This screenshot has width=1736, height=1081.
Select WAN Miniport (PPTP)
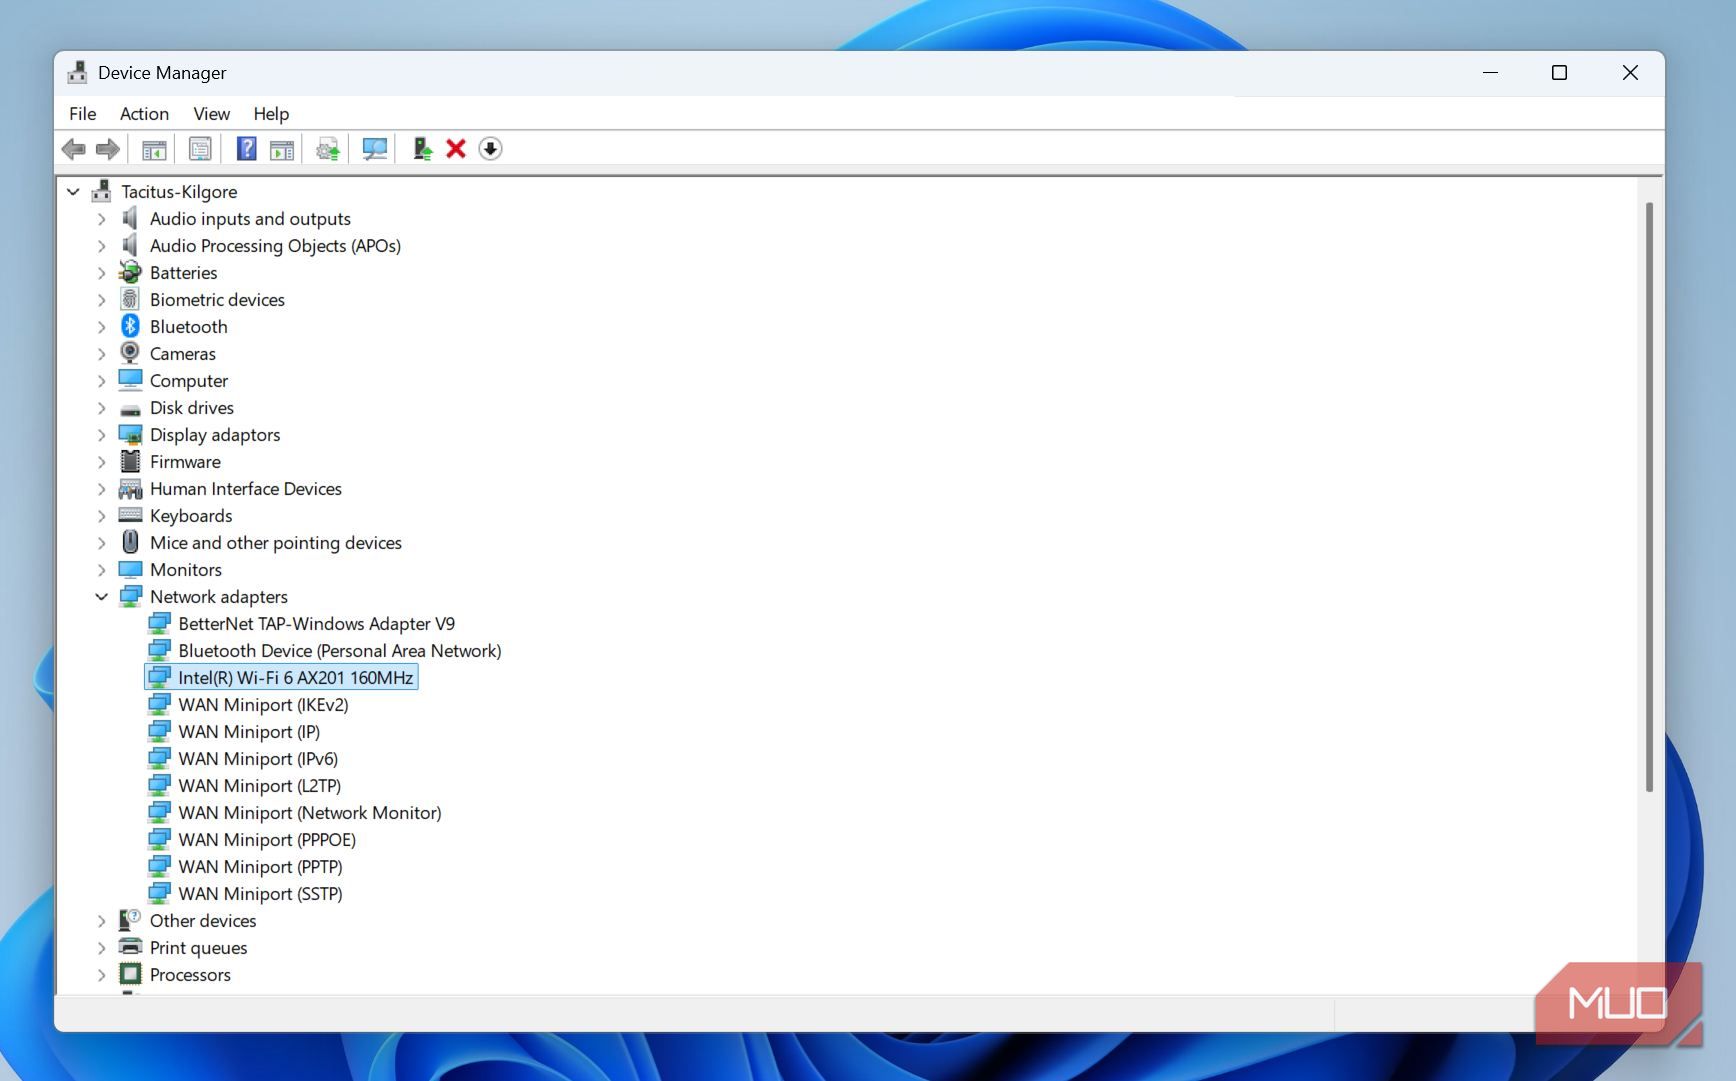click(x=260, y=866)
